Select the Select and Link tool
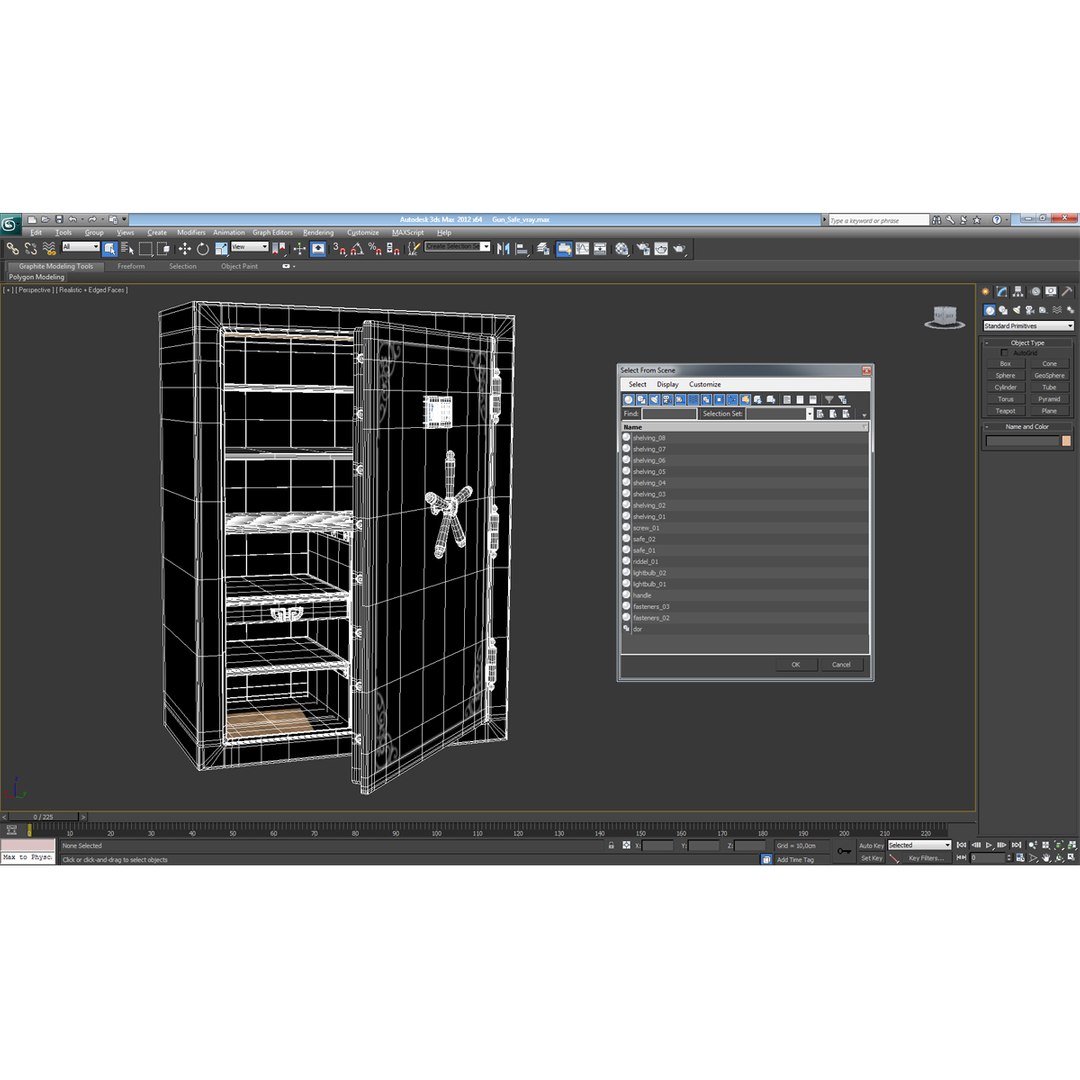 tap(12, 249)
